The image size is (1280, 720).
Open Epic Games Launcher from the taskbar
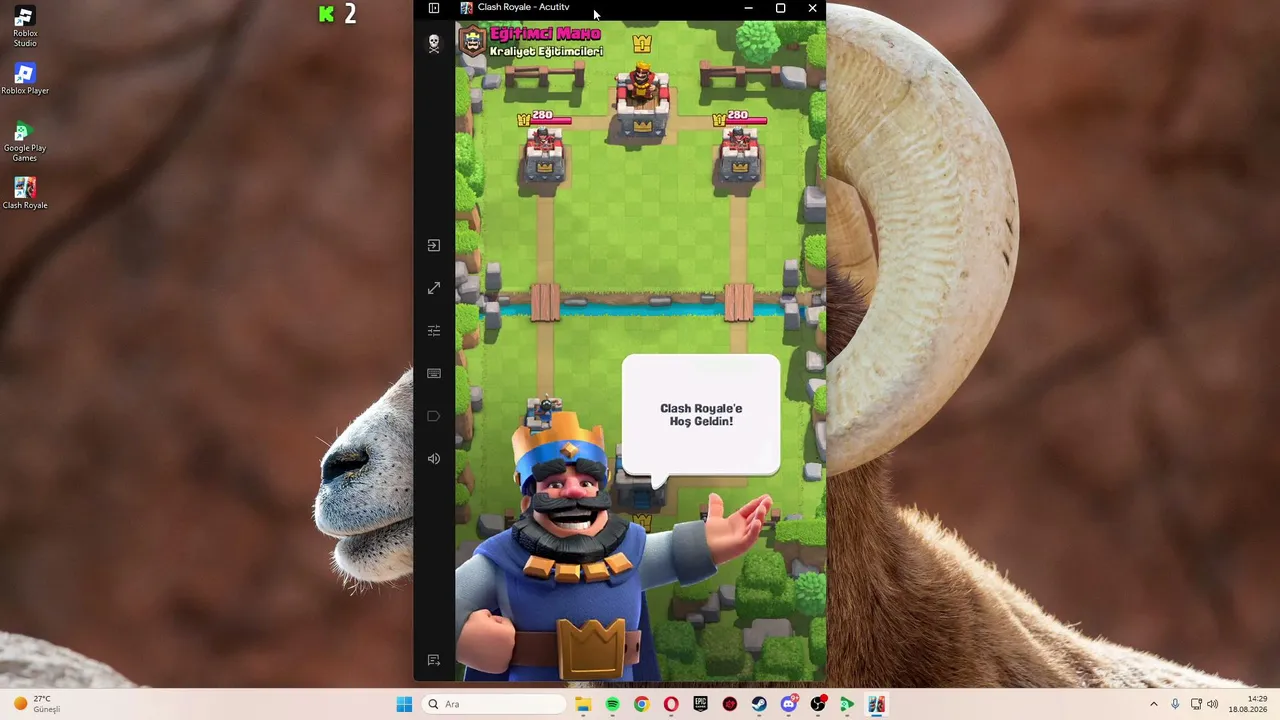[700, 704]
